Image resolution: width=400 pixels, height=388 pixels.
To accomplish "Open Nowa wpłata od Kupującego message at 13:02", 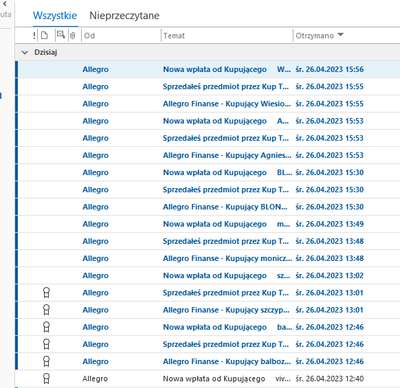I will (x=208, y=275).
